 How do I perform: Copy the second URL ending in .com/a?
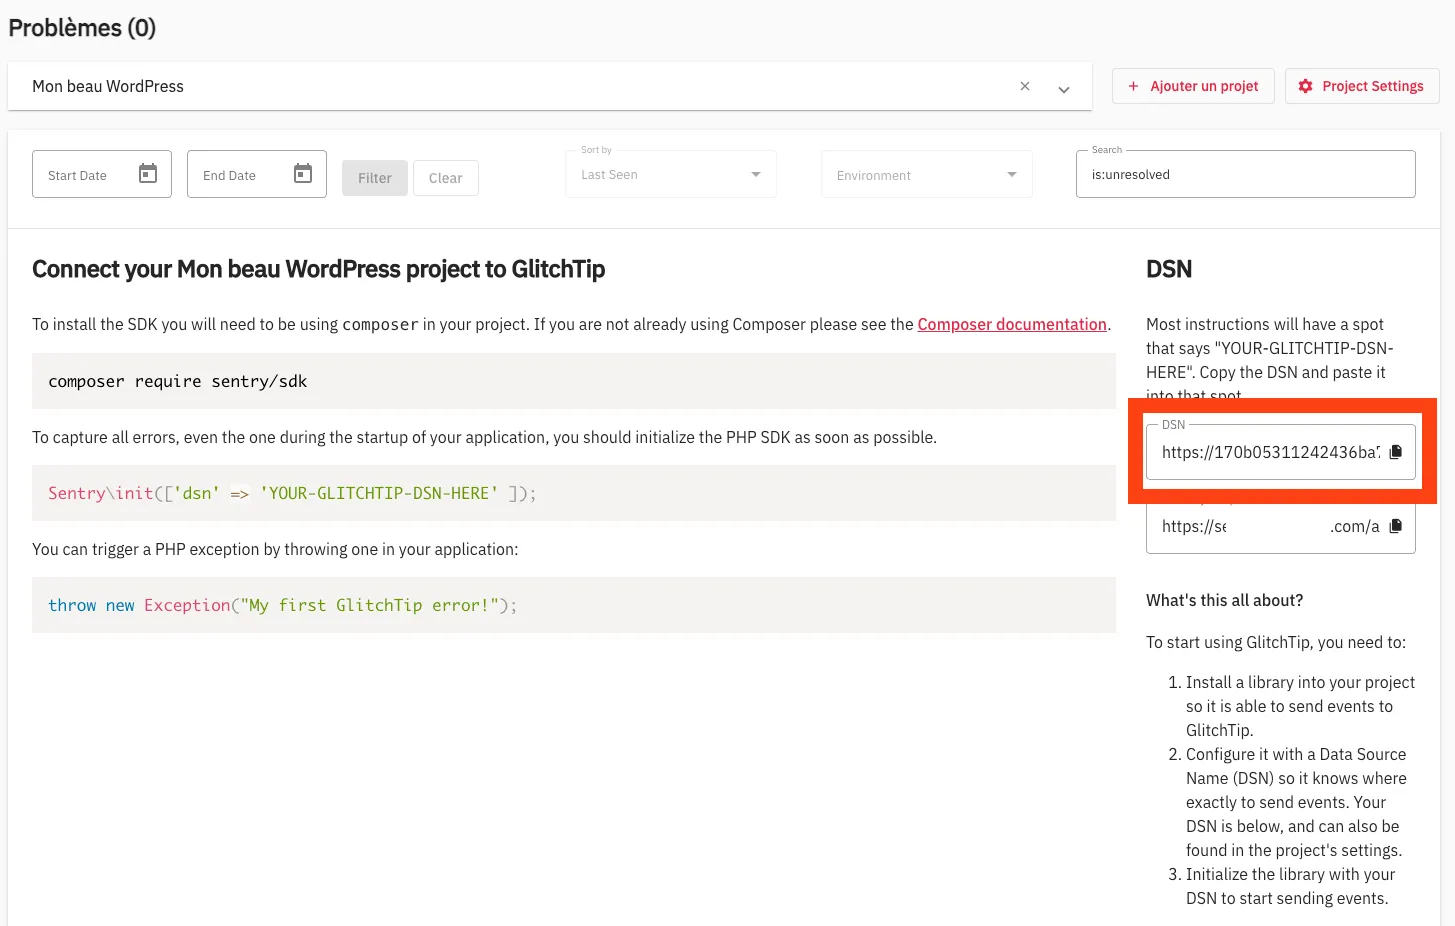point(1396,526)
